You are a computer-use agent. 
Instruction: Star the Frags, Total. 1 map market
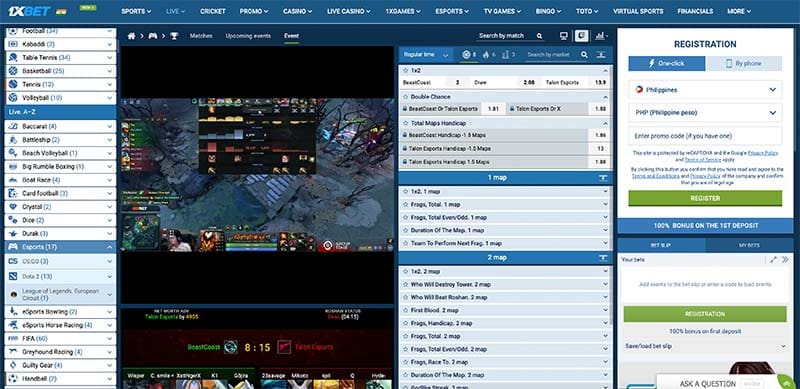tap(405, 204)
